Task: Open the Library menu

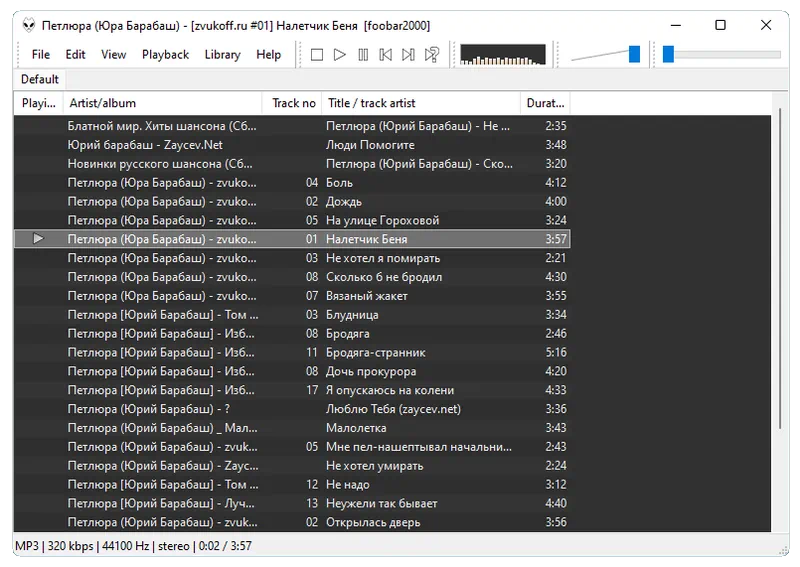Action: [x=222, y=55]
